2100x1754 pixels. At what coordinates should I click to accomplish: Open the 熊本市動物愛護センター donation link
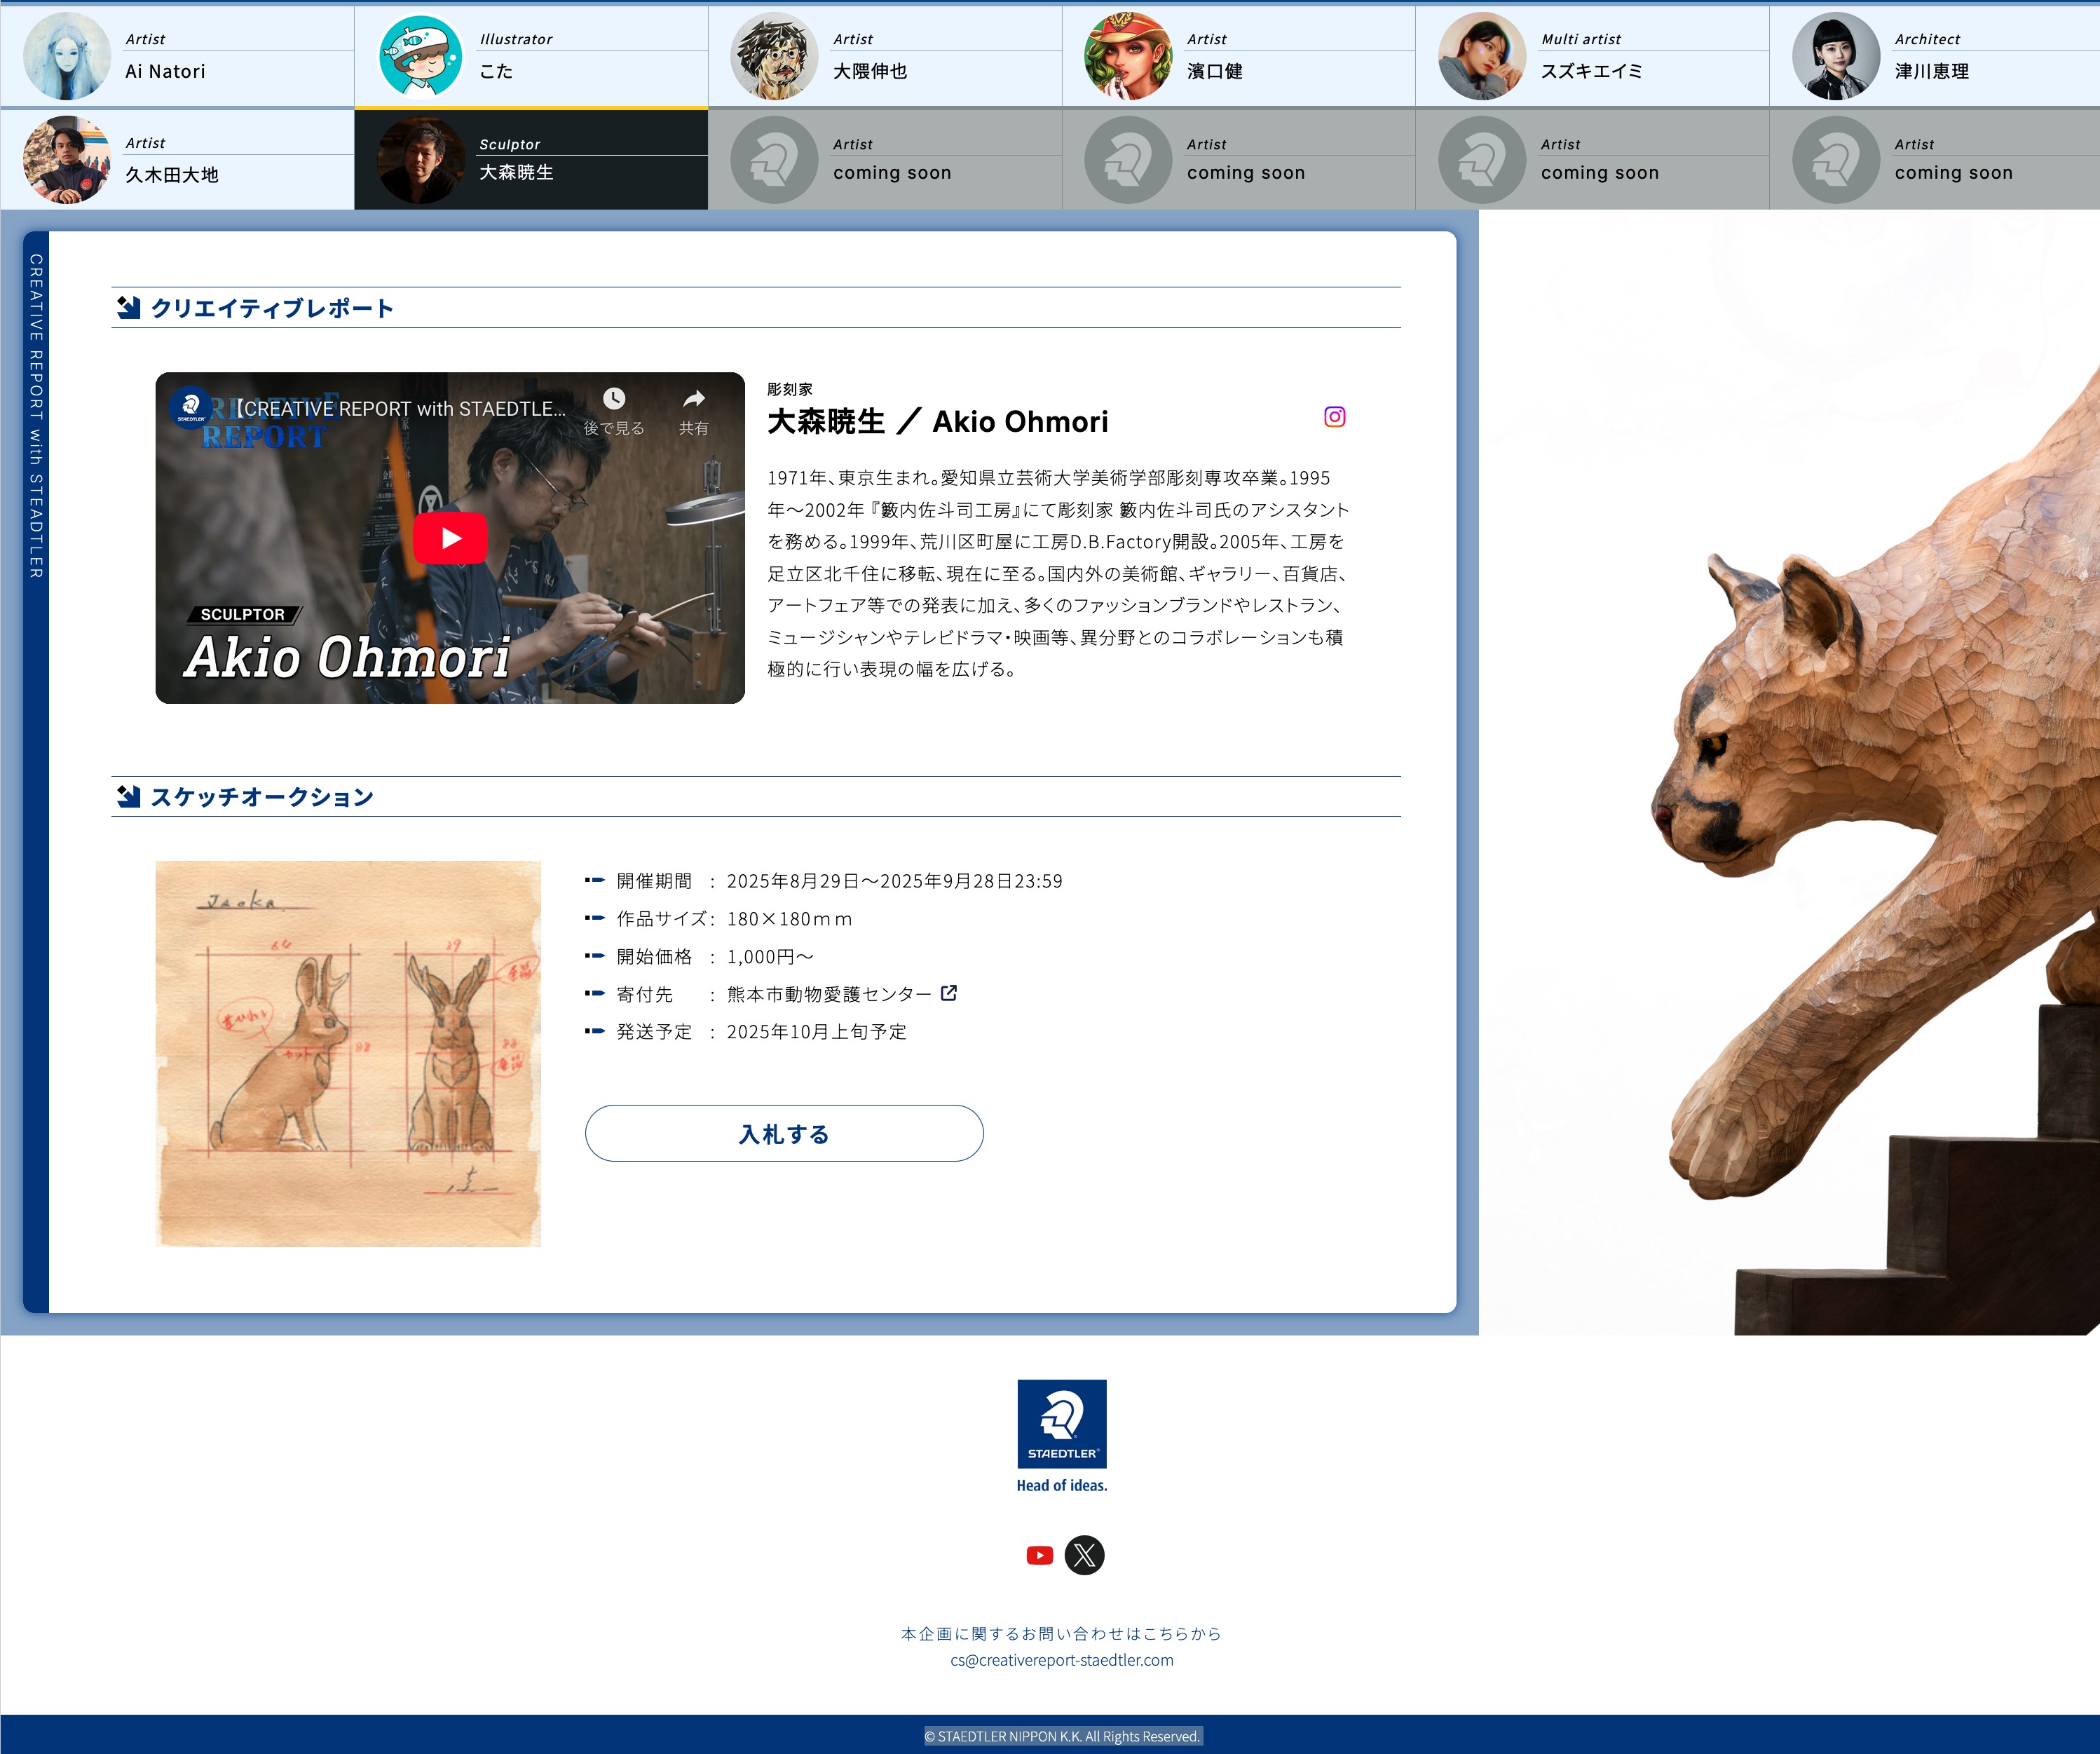[x=829, y=994]
